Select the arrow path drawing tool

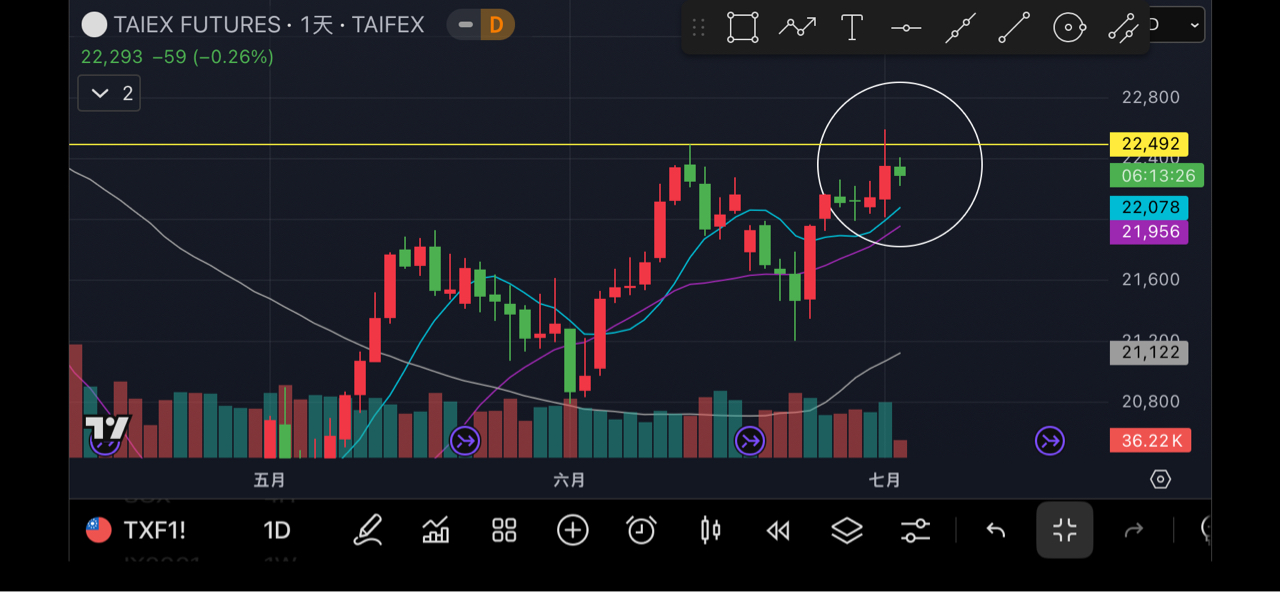click(x=797, y=28)
